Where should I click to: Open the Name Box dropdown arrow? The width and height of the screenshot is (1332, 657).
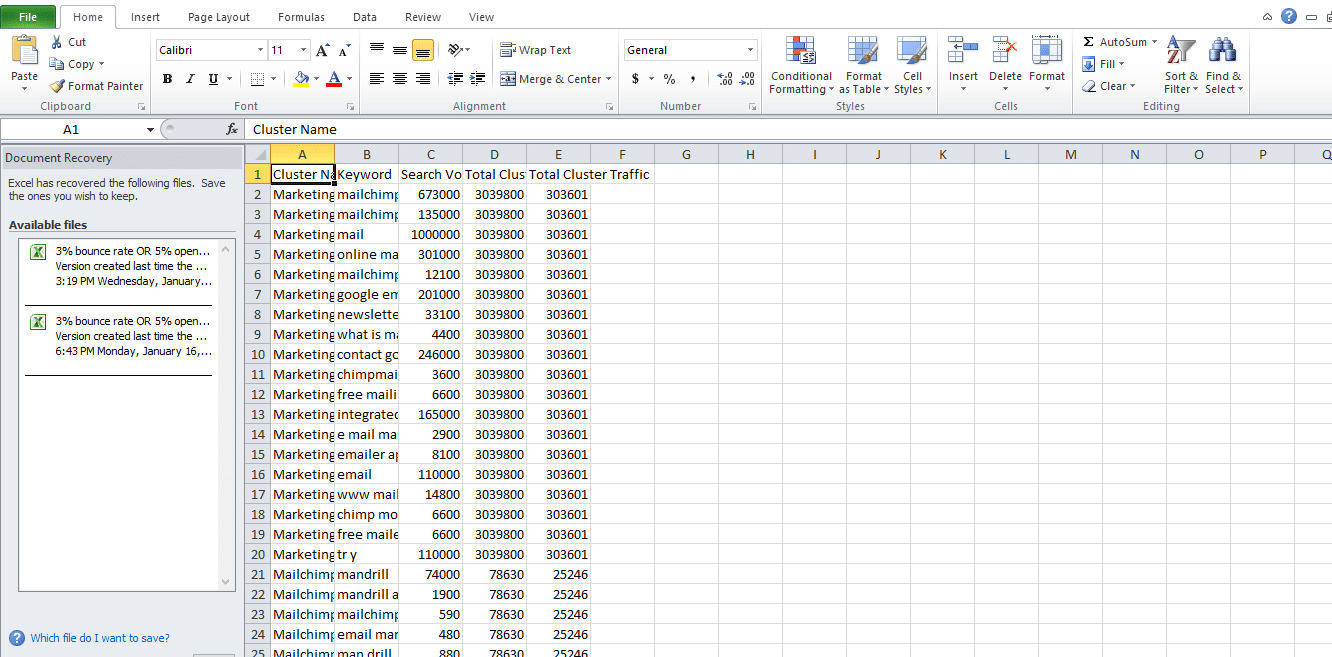coord(150,130)
